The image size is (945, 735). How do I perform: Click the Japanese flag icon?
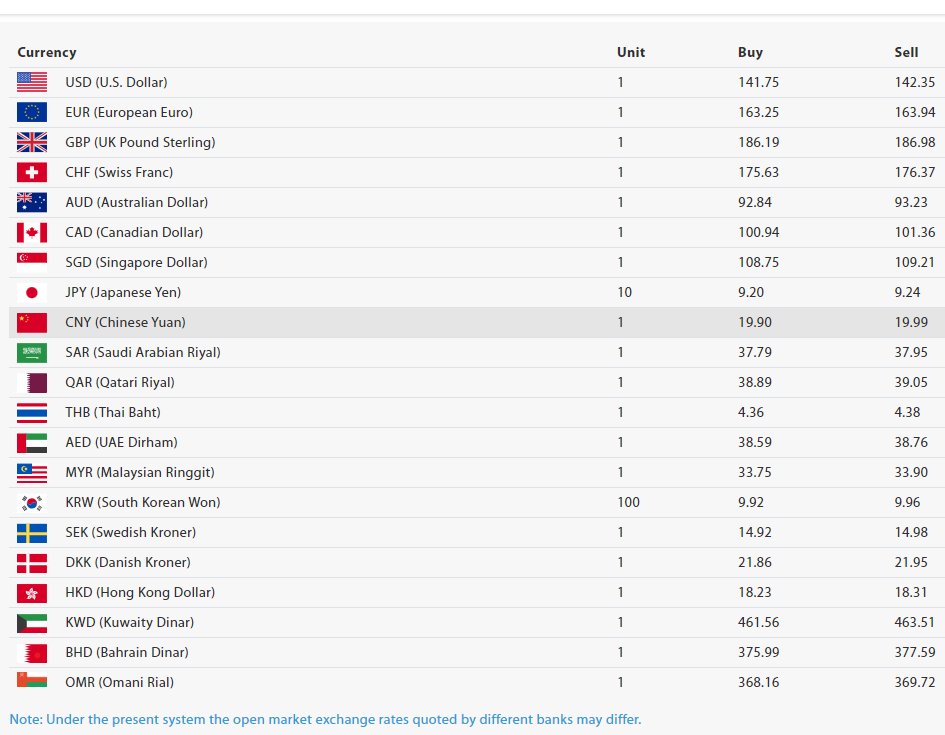point(32,292)
